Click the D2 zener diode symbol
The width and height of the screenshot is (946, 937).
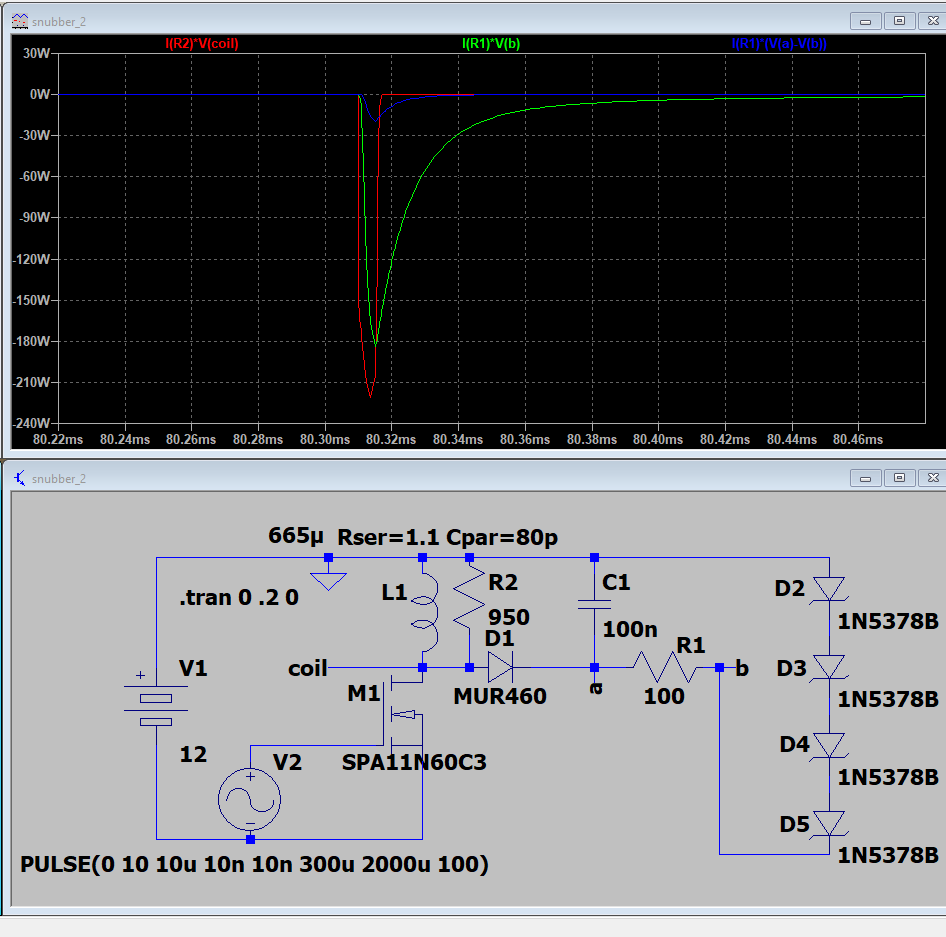[830, 589]
